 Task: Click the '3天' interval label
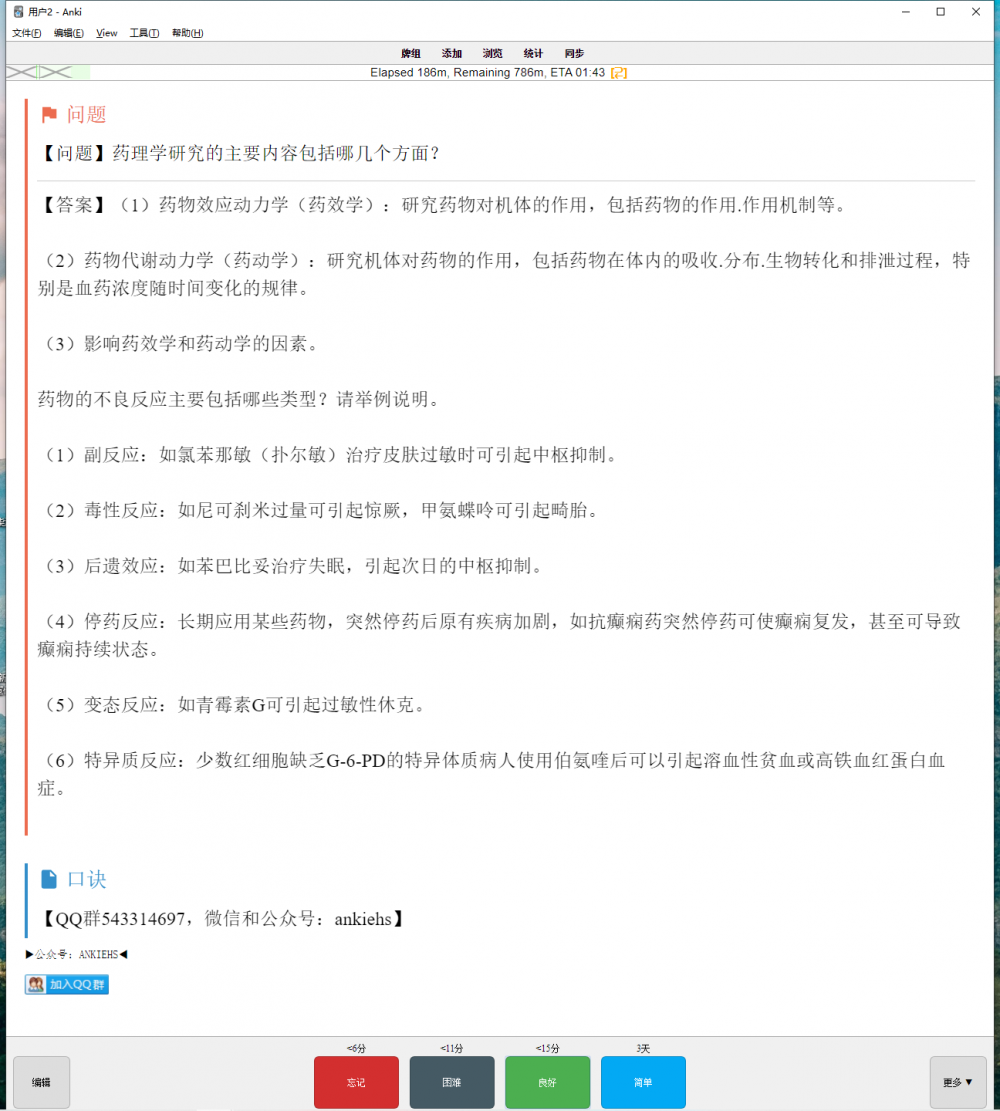click(x=643, y=1048)
